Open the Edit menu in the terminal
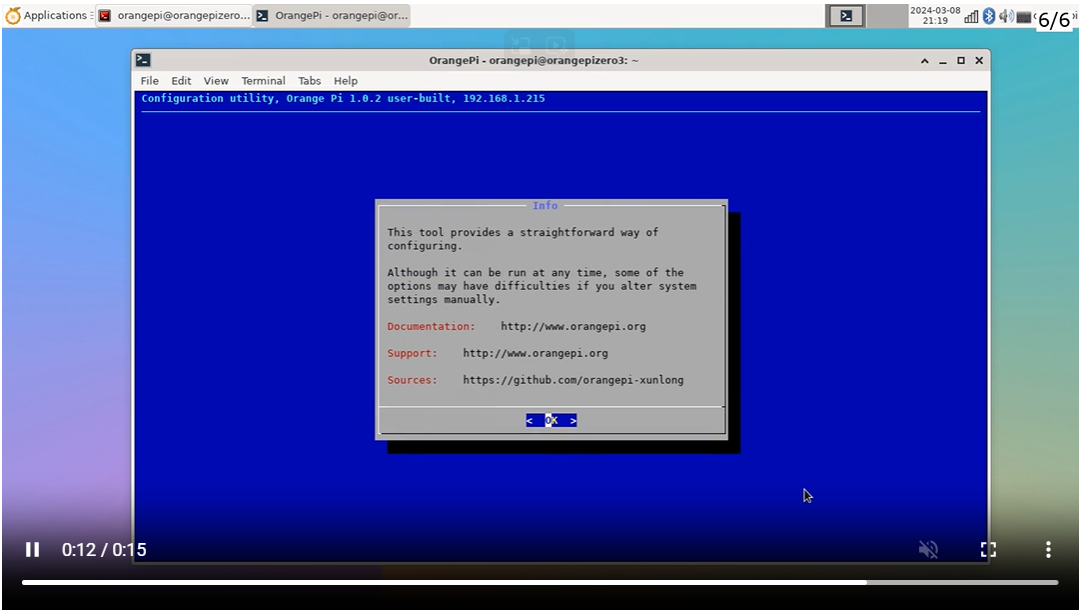Screen dimensions: 1085x615 tap(181, 81)
